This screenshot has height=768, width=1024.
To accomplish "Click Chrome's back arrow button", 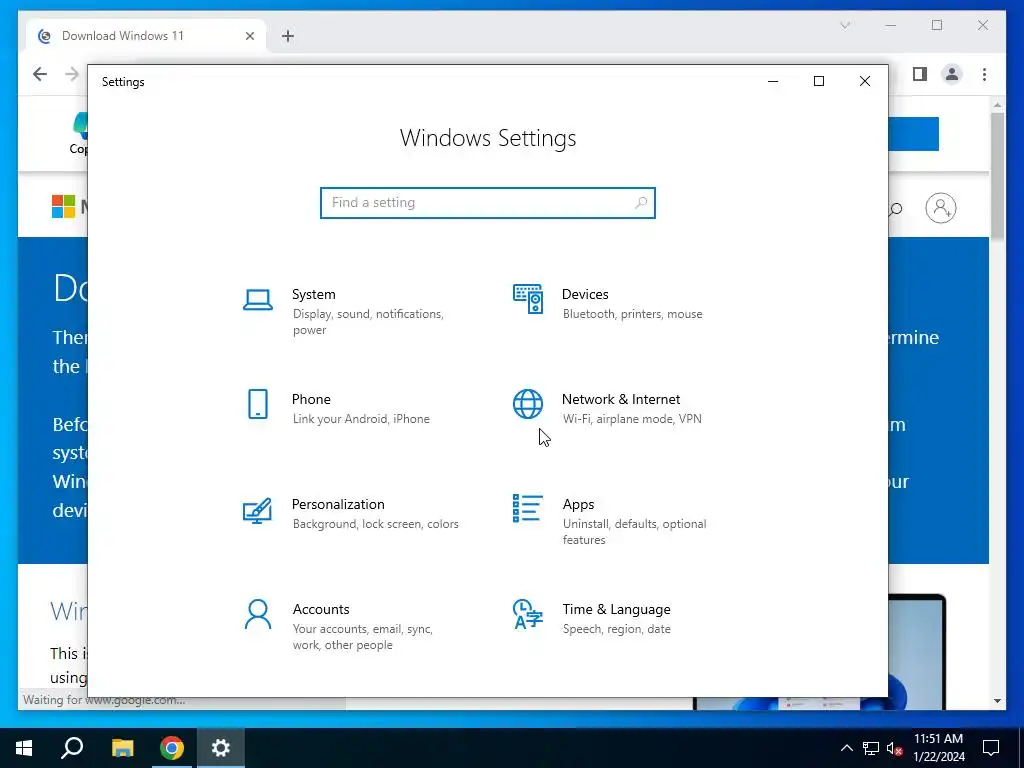I will pos(40,74).
